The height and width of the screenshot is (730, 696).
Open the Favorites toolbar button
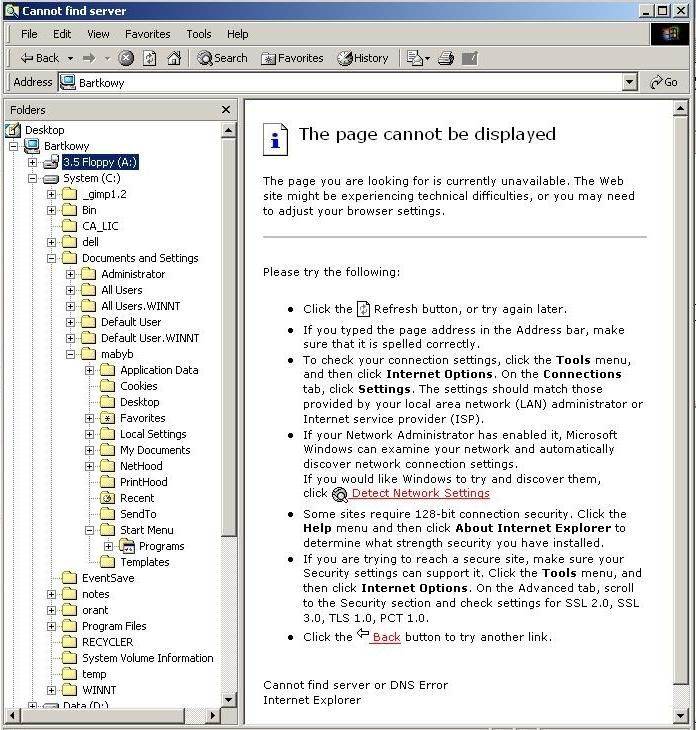[292, 58]
